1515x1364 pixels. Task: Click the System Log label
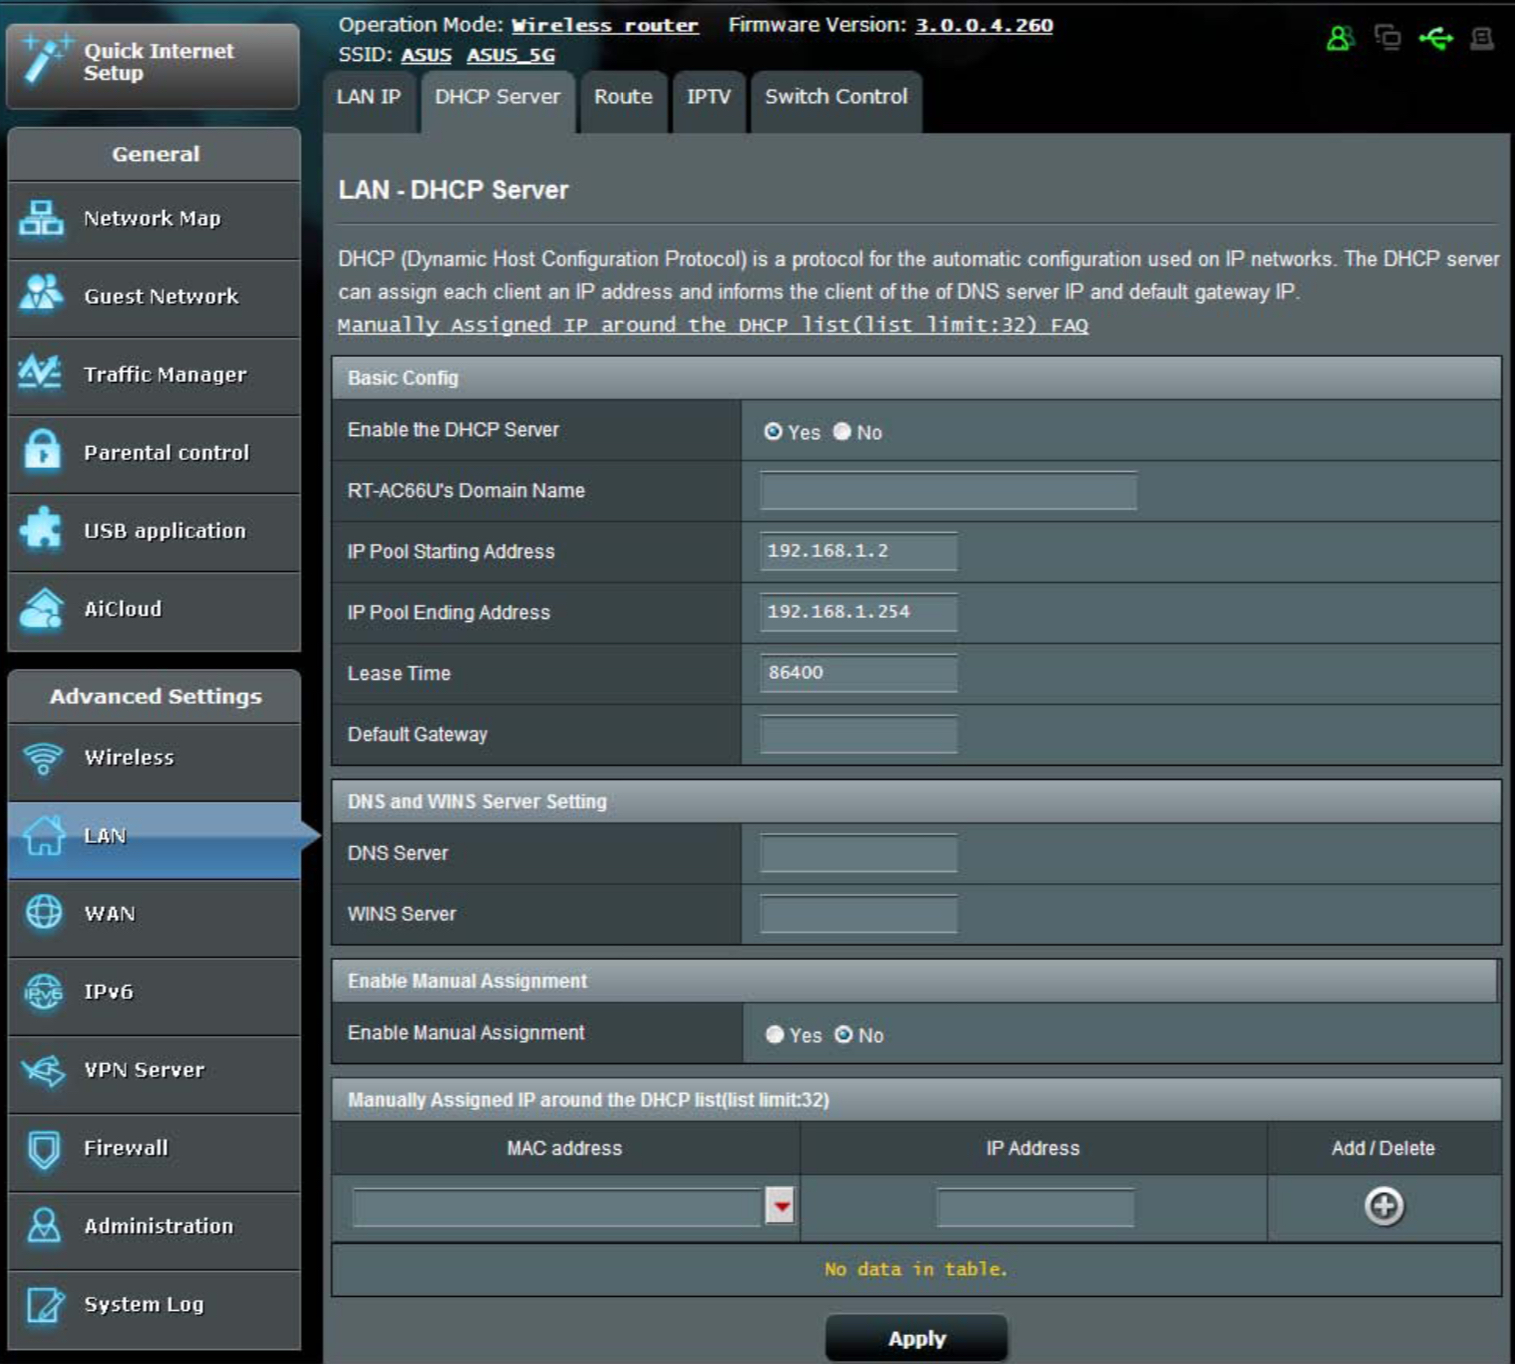[x=144, y=1304]
